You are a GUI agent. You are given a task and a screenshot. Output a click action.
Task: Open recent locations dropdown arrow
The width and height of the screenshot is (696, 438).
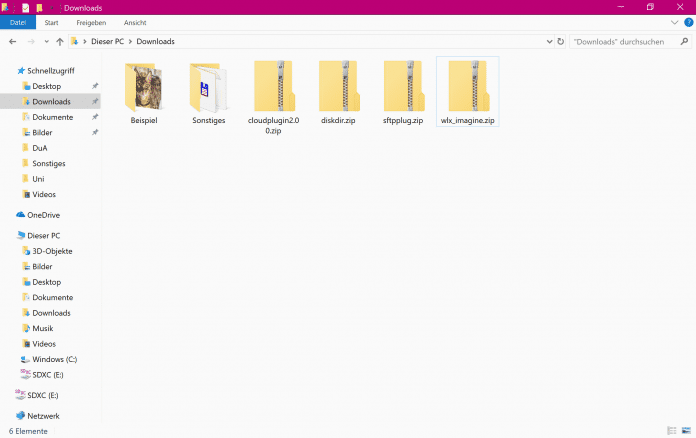[x=46, y=41]
